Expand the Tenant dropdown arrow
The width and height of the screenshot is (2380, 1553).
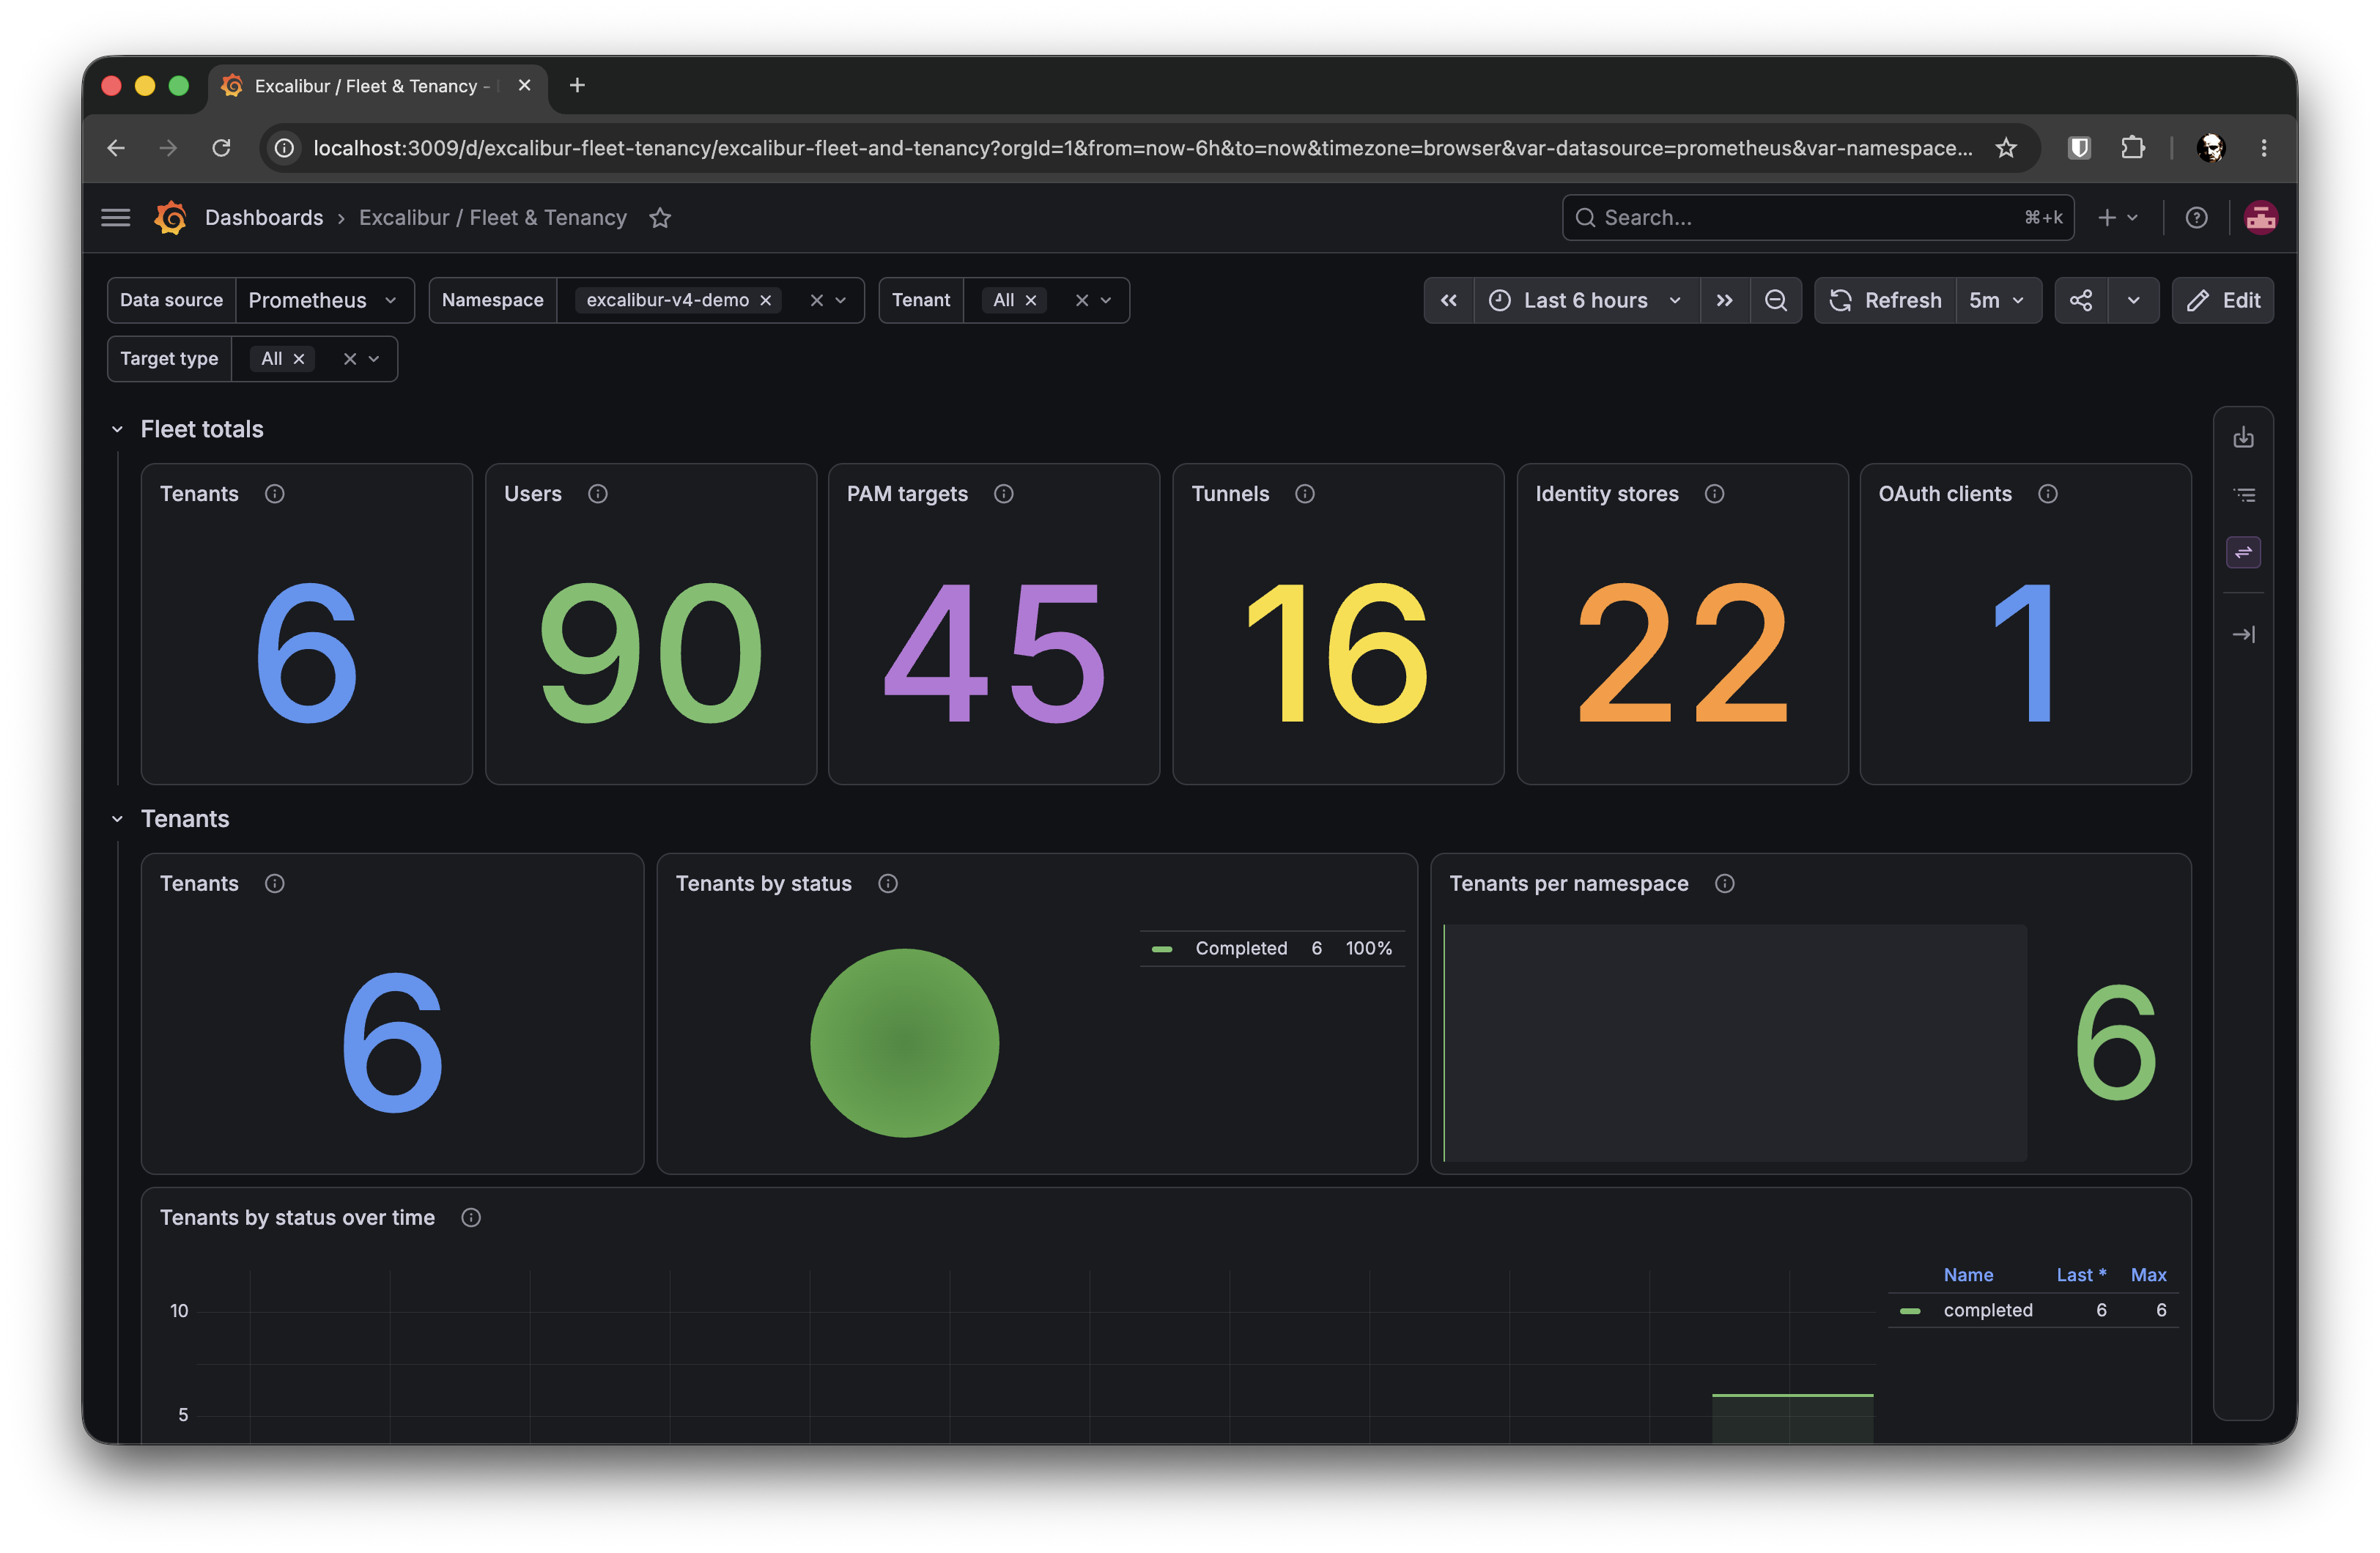pos(1106,300)
